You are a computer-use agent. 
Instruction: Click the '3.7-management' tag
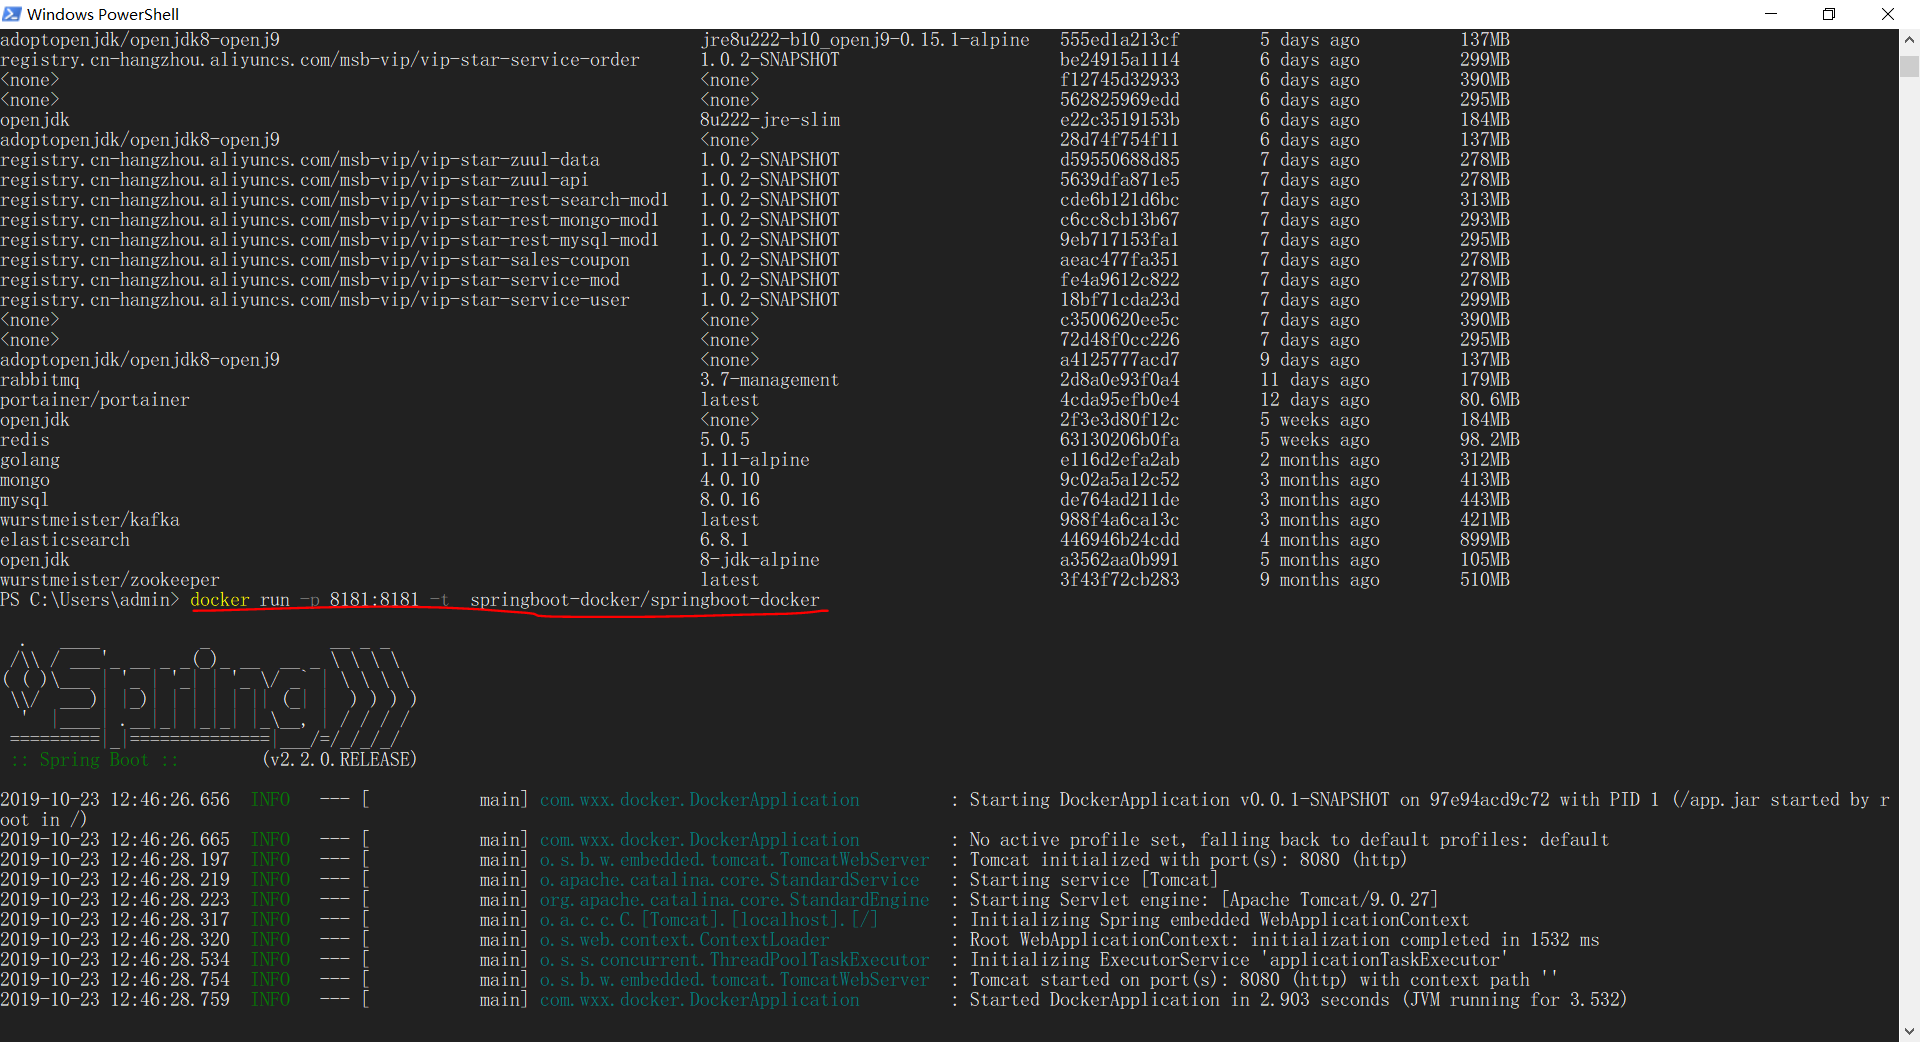click(770, 380)
